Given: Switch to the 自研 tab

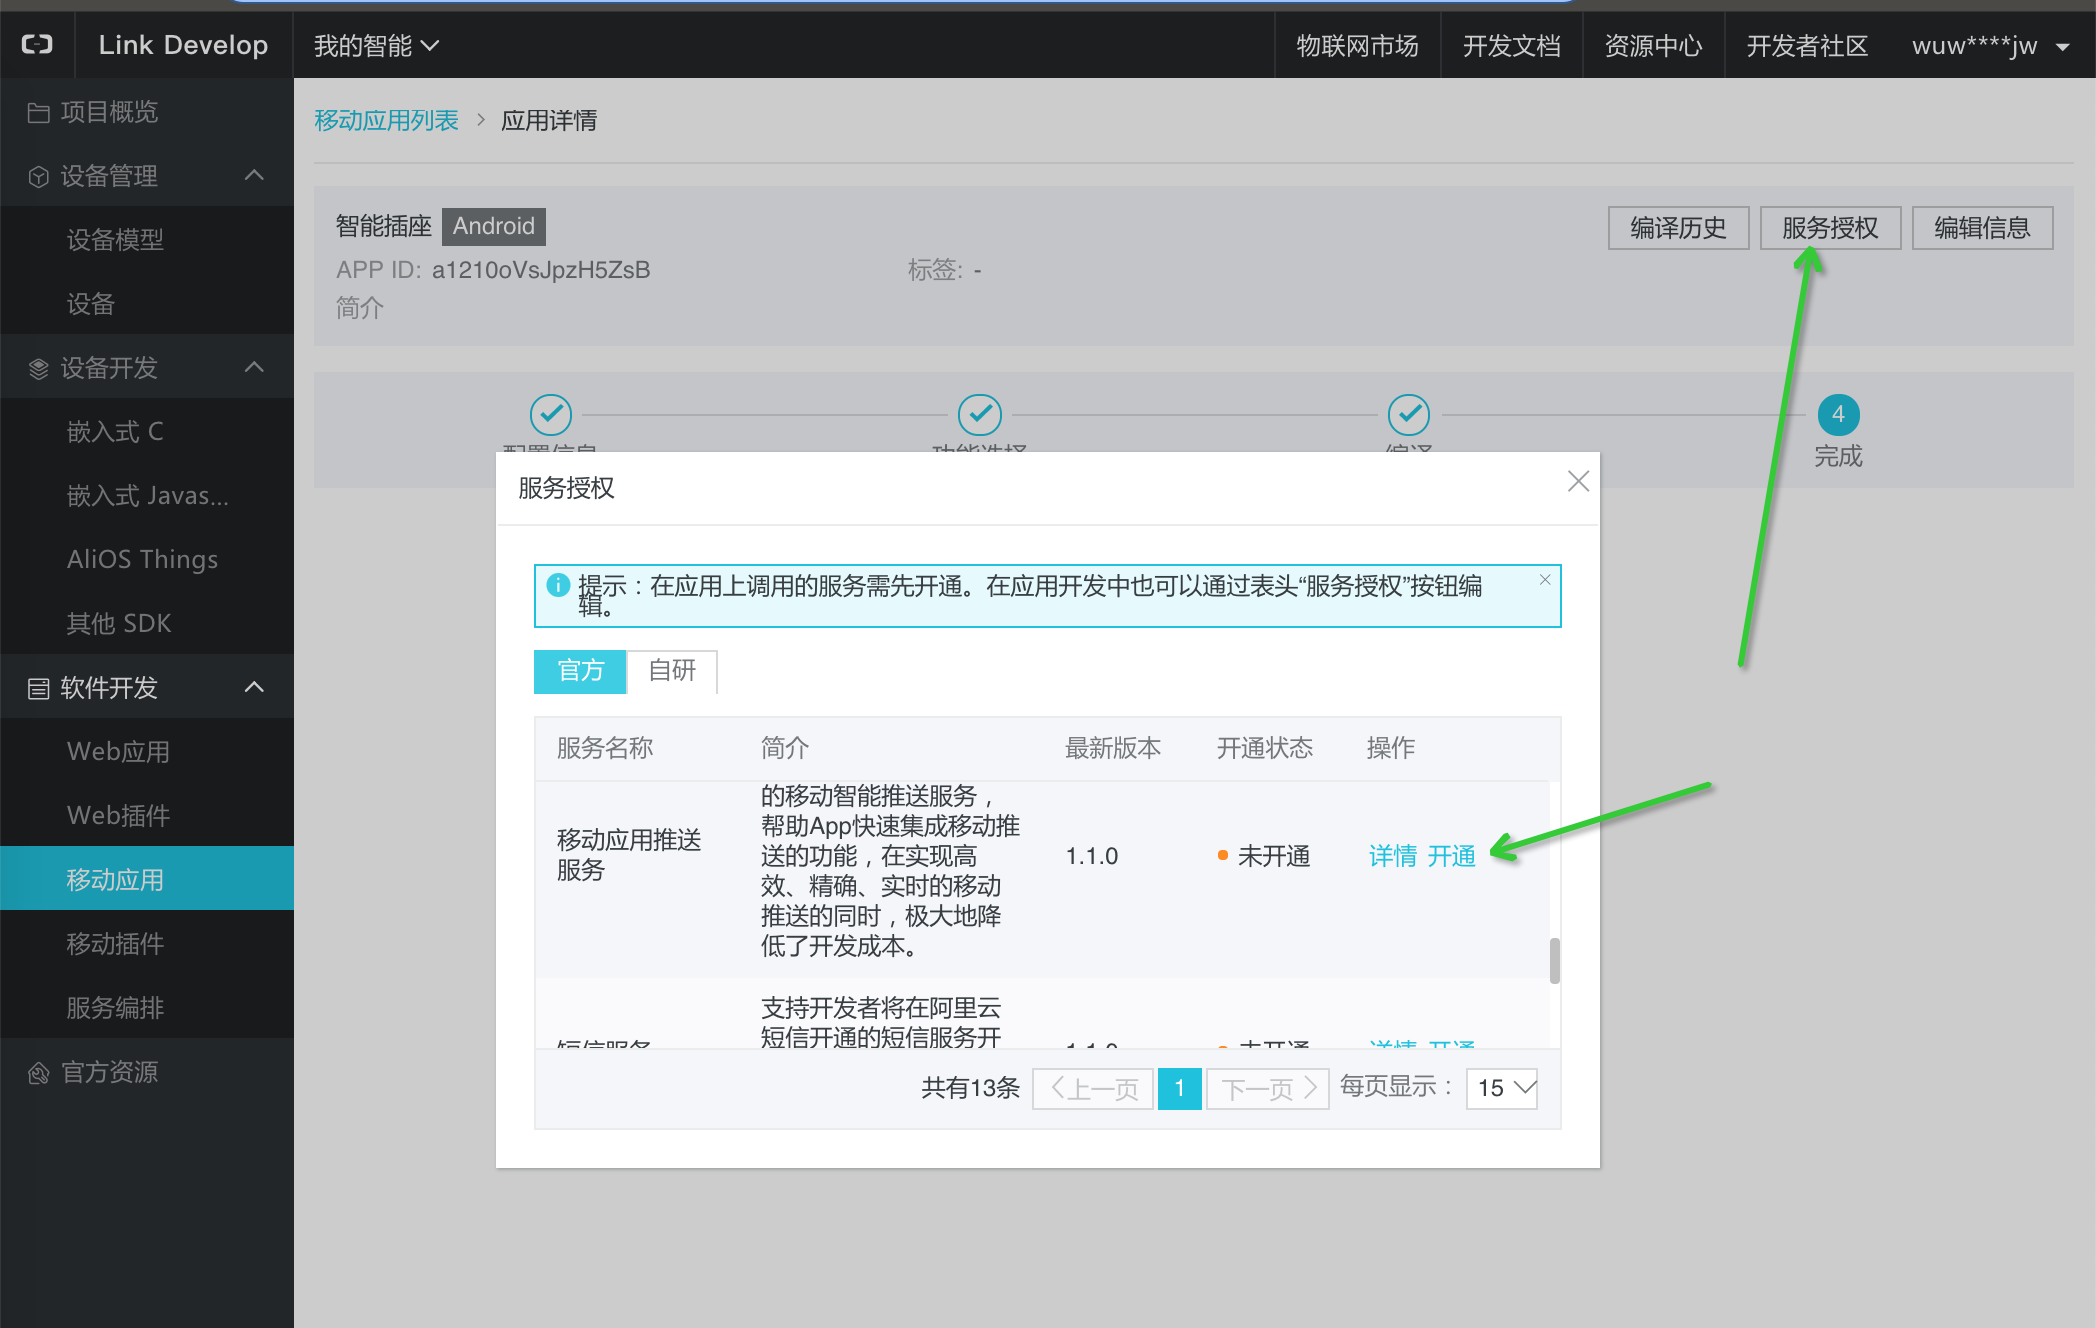Looking at the screenshot, I should point(672,670).
